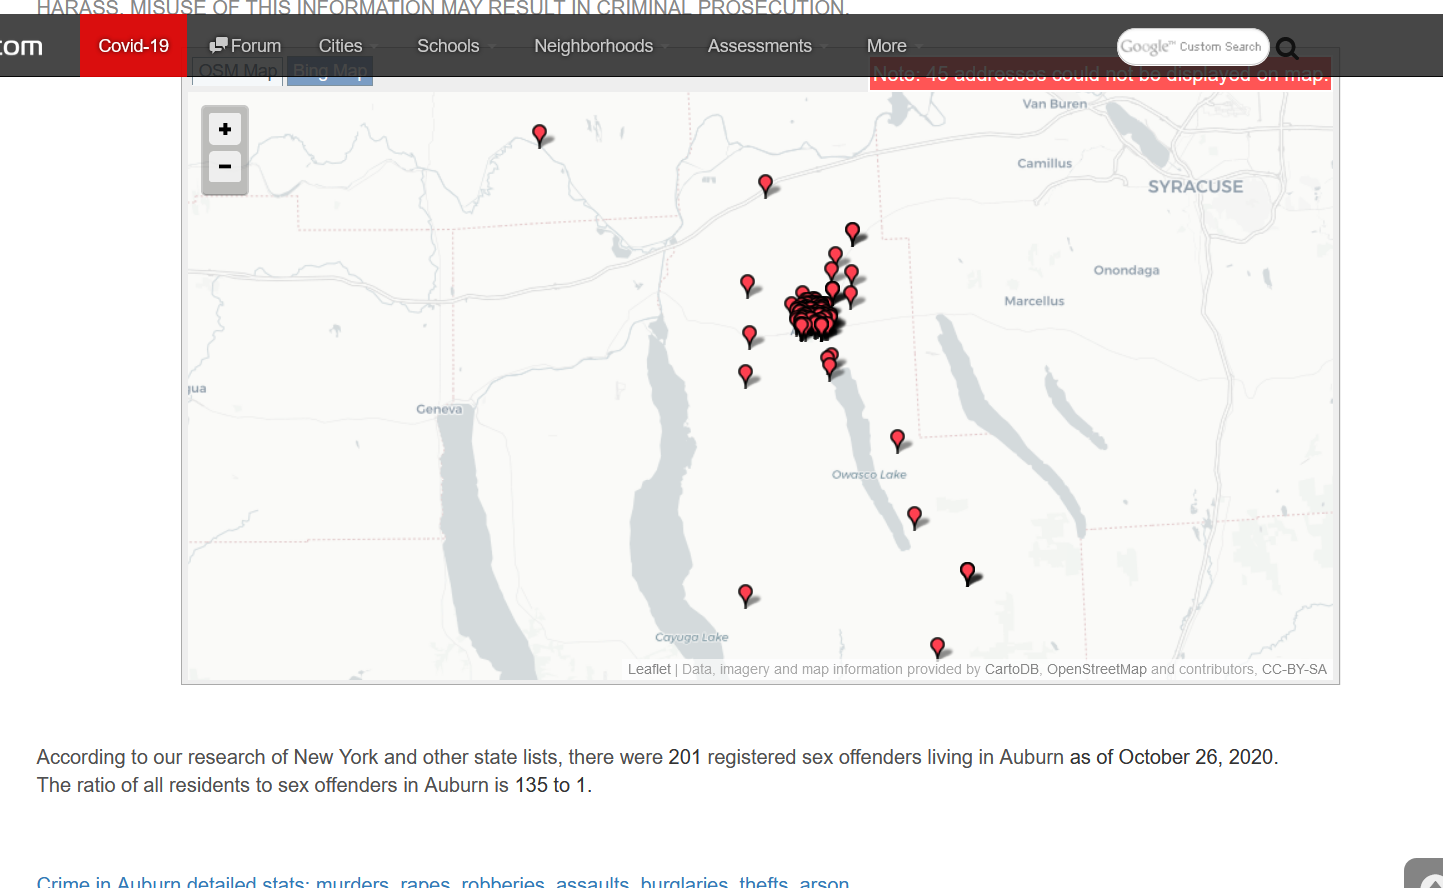Open the Crime in Auburn detailed stats link
Image resolution: width=1443 pixels, height=888 pixels.
point(443,883)
